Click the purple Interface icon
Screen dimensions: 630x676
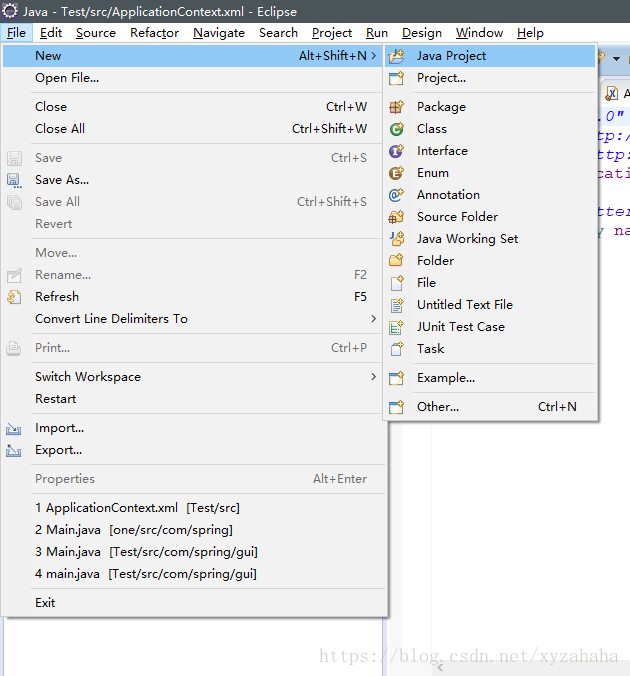tap(396, 151)
